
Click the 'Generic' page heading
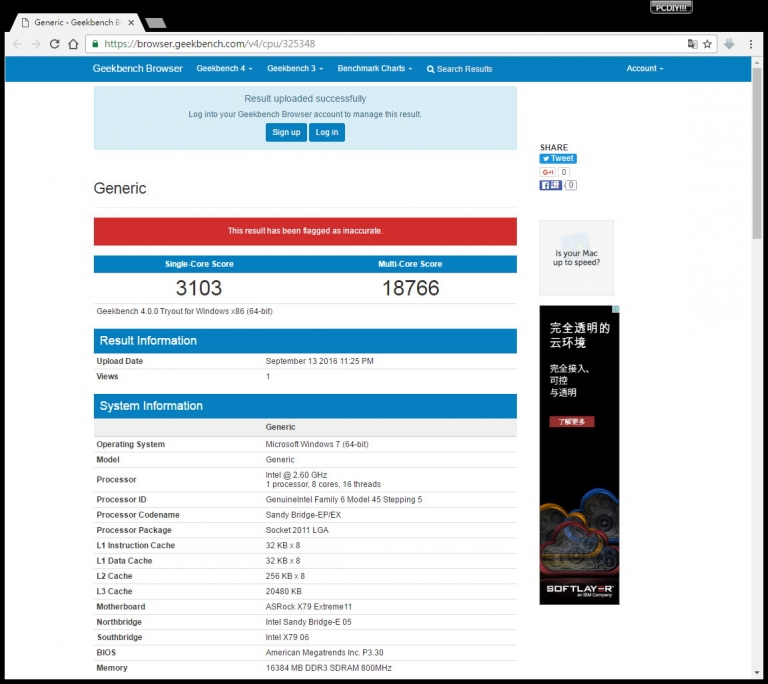point(120,188)
